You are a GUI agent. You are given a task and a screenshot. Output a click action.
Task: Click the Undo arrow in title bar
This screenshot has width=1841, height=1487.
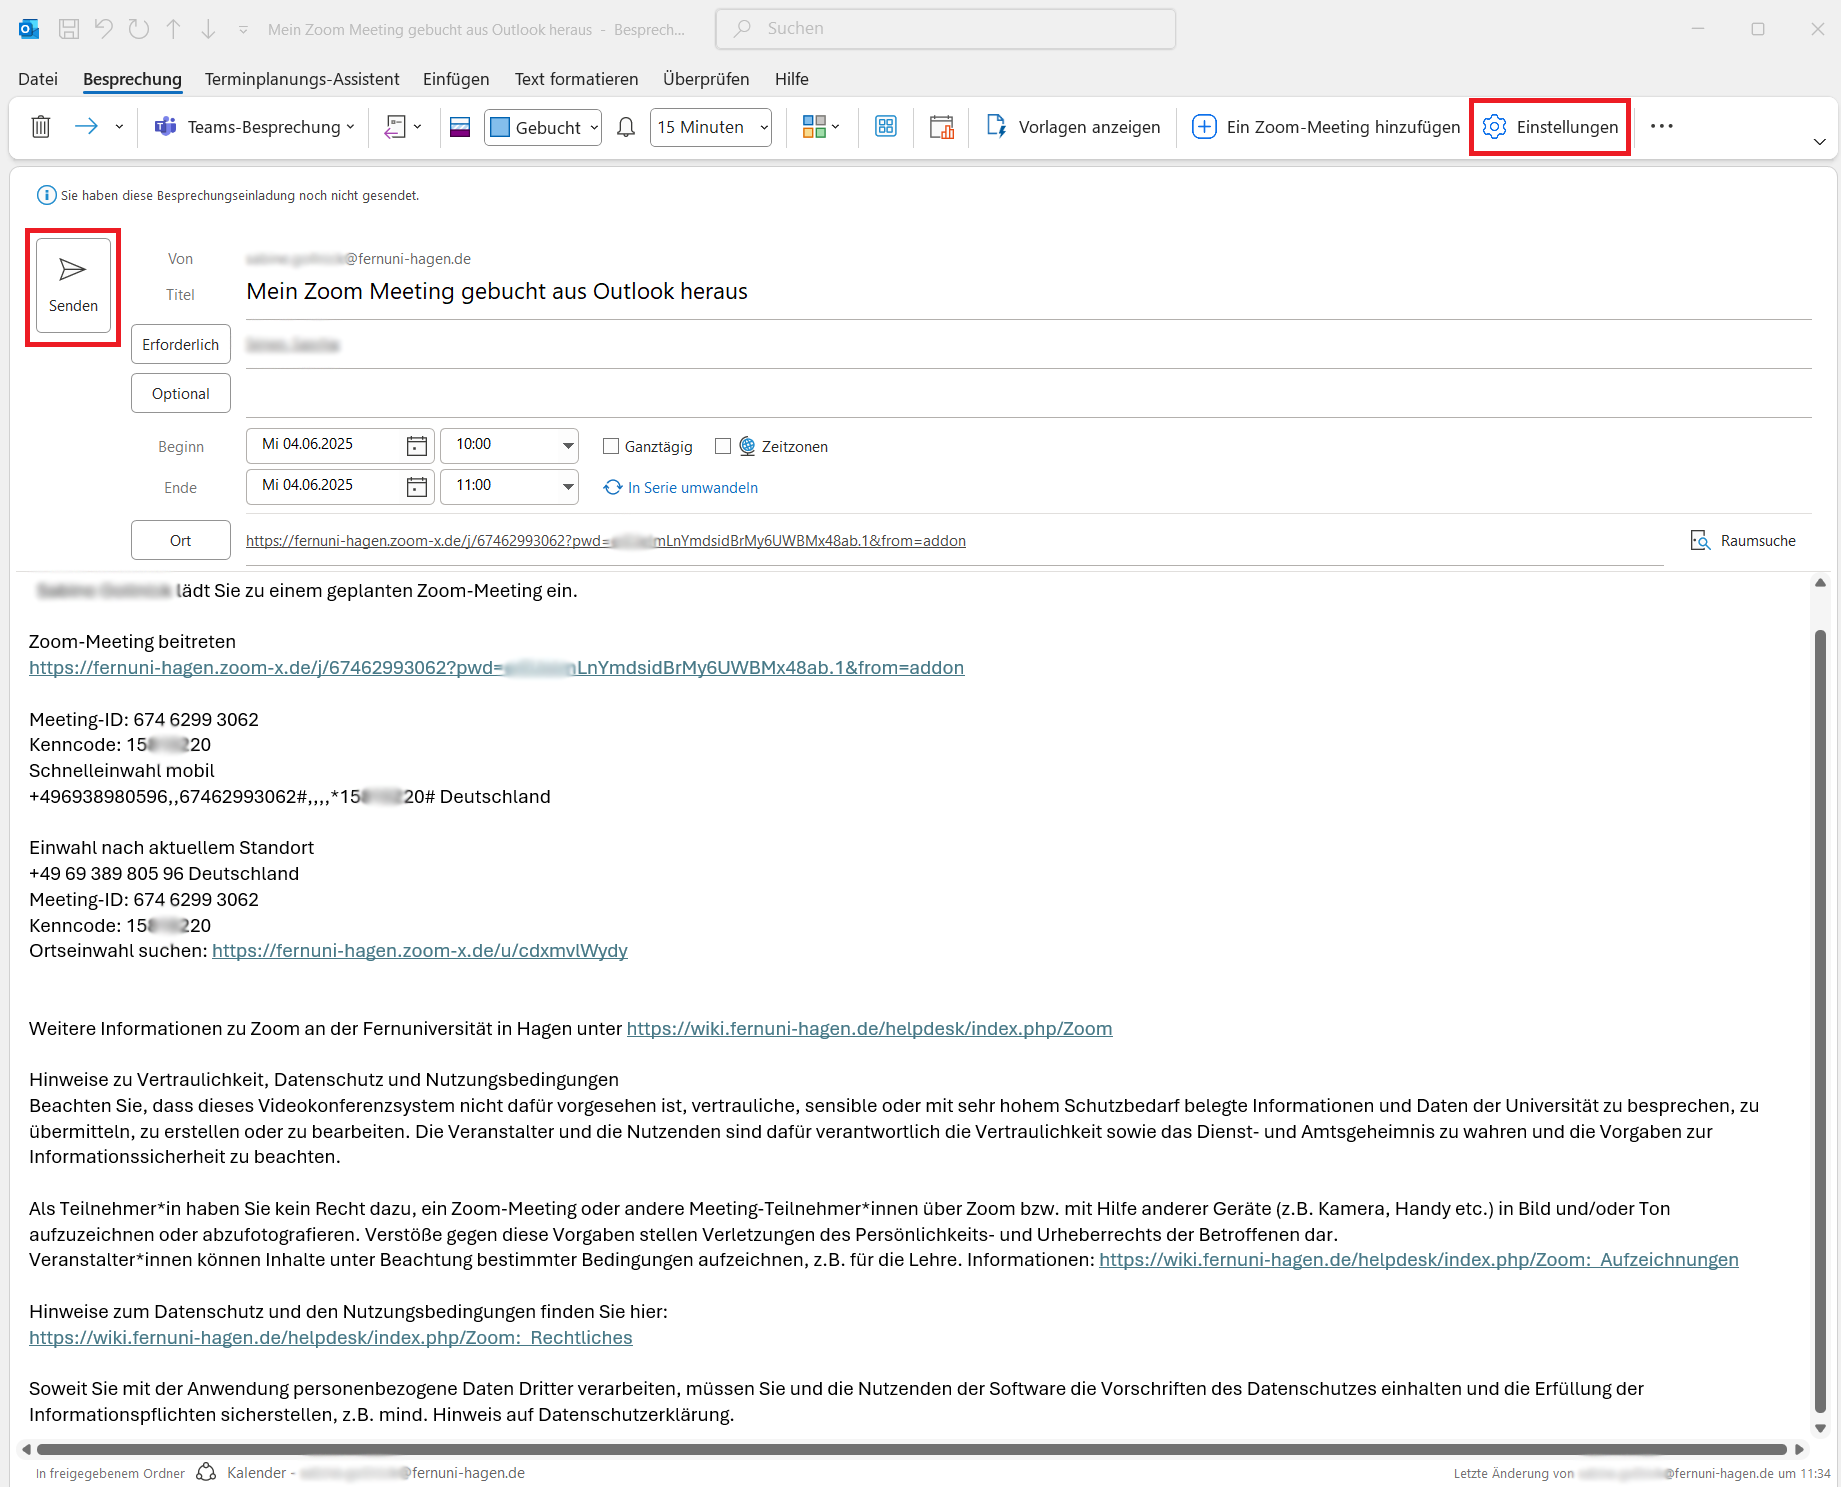104,29
